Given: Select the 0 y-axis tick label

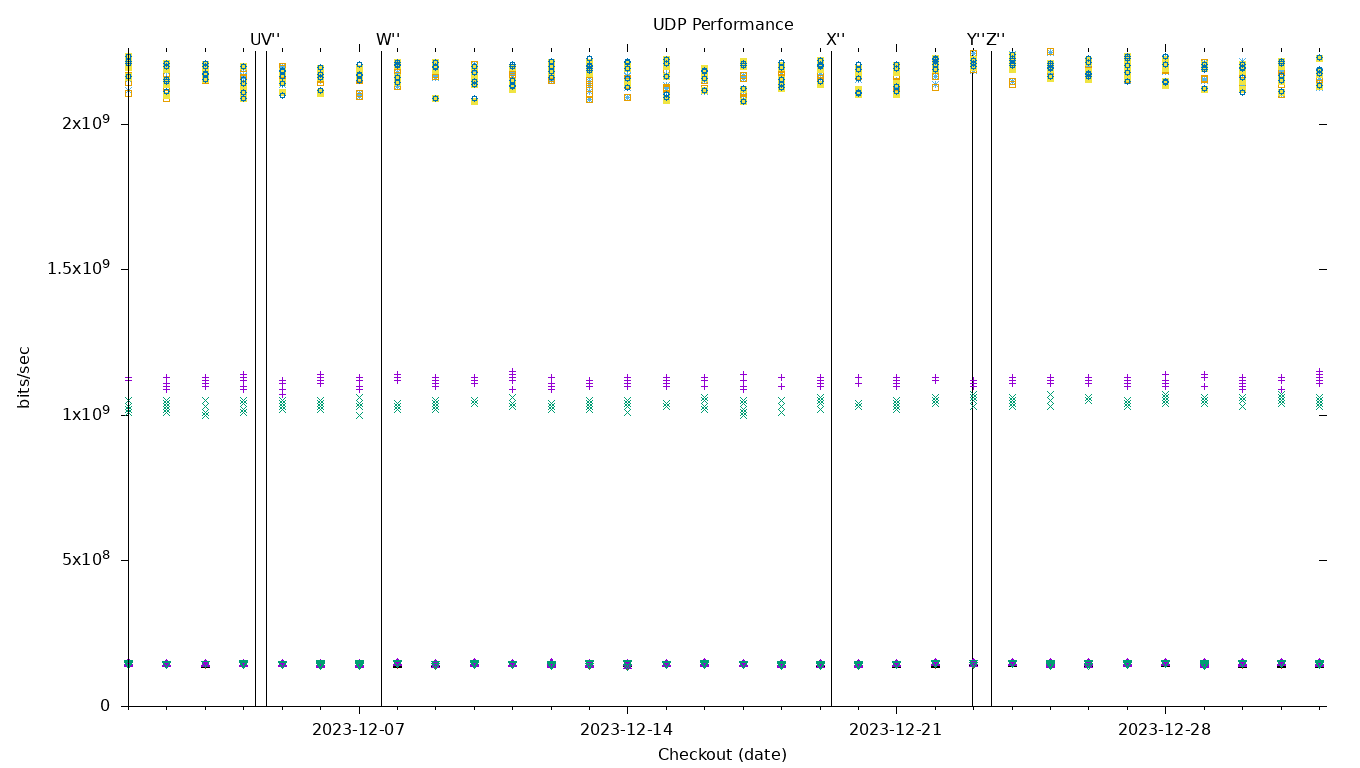Looking at the screenshot, I should click(104, 706).
